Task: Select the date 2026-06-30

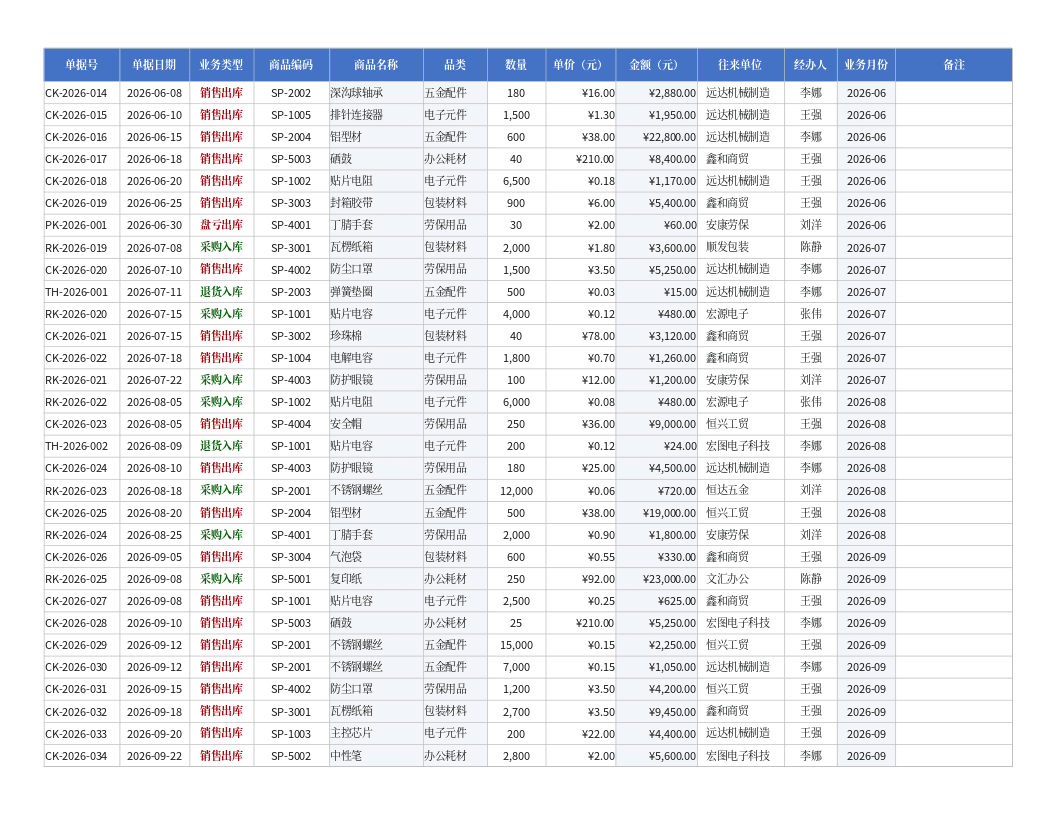Action: (x=154, y=225)
